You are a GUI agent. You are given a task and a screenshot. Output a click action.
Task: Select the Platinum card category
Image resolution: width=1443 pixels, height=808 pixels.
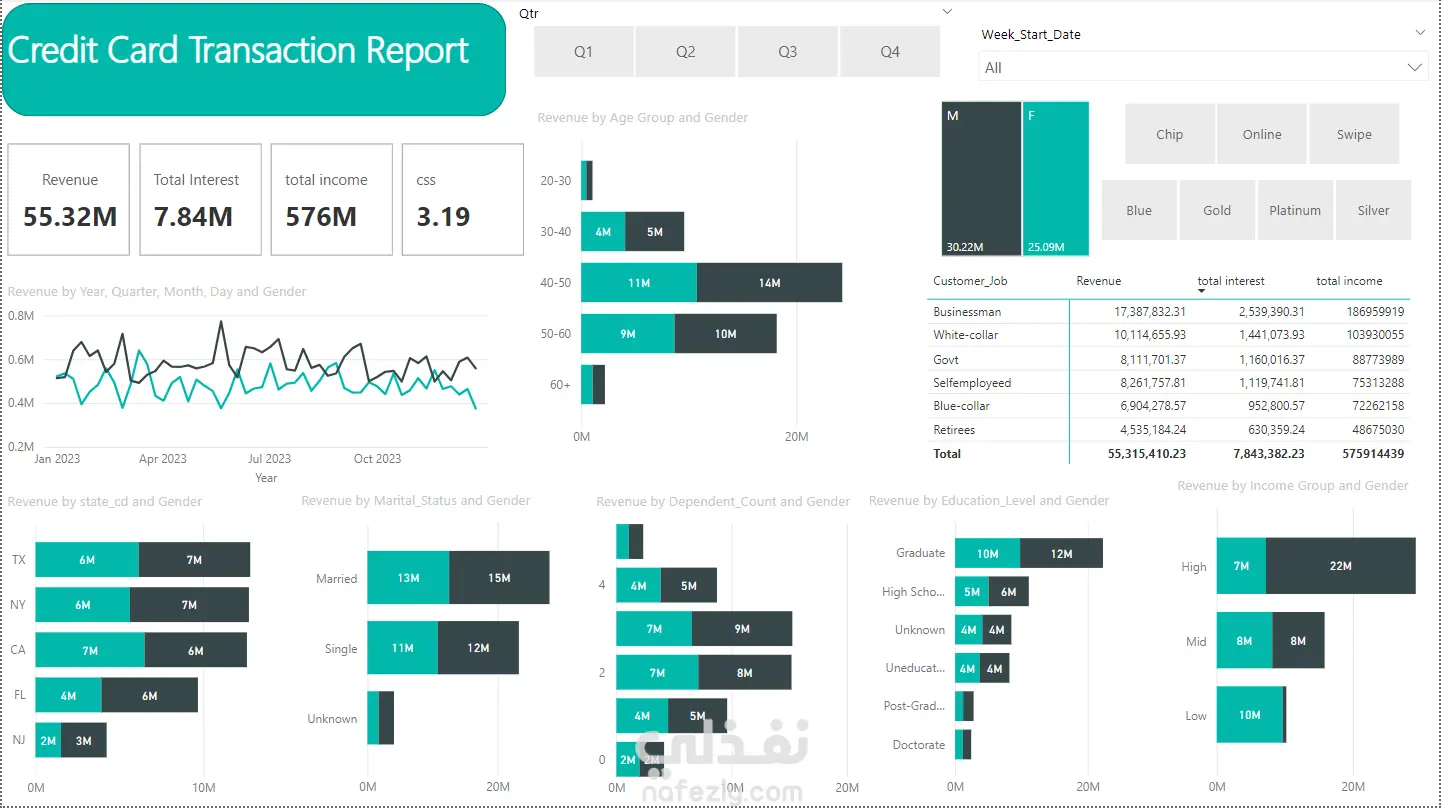tap(1295, 210)
